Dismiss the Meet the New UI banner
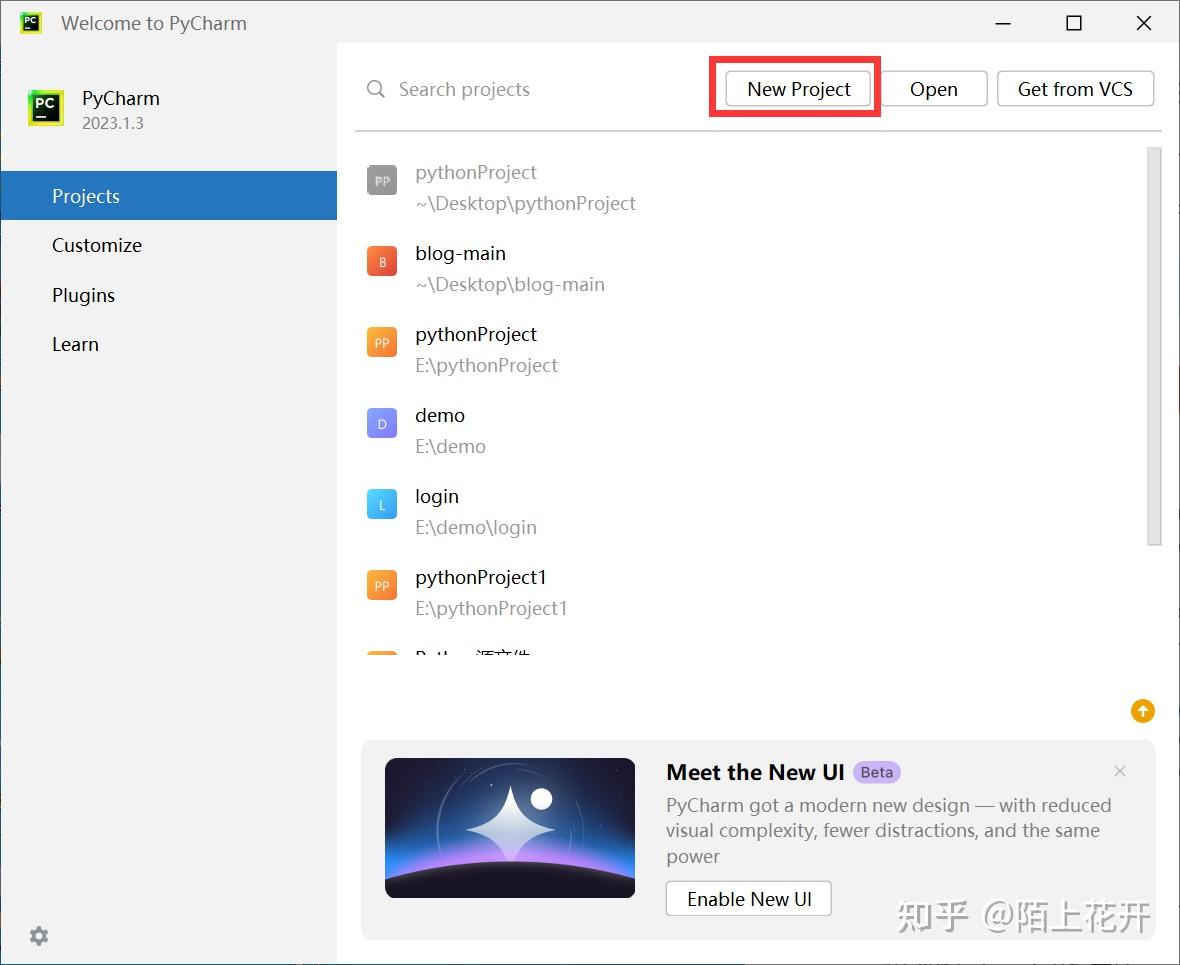The width and height of the screenshot is (1180, 965). click(1119, 771)
